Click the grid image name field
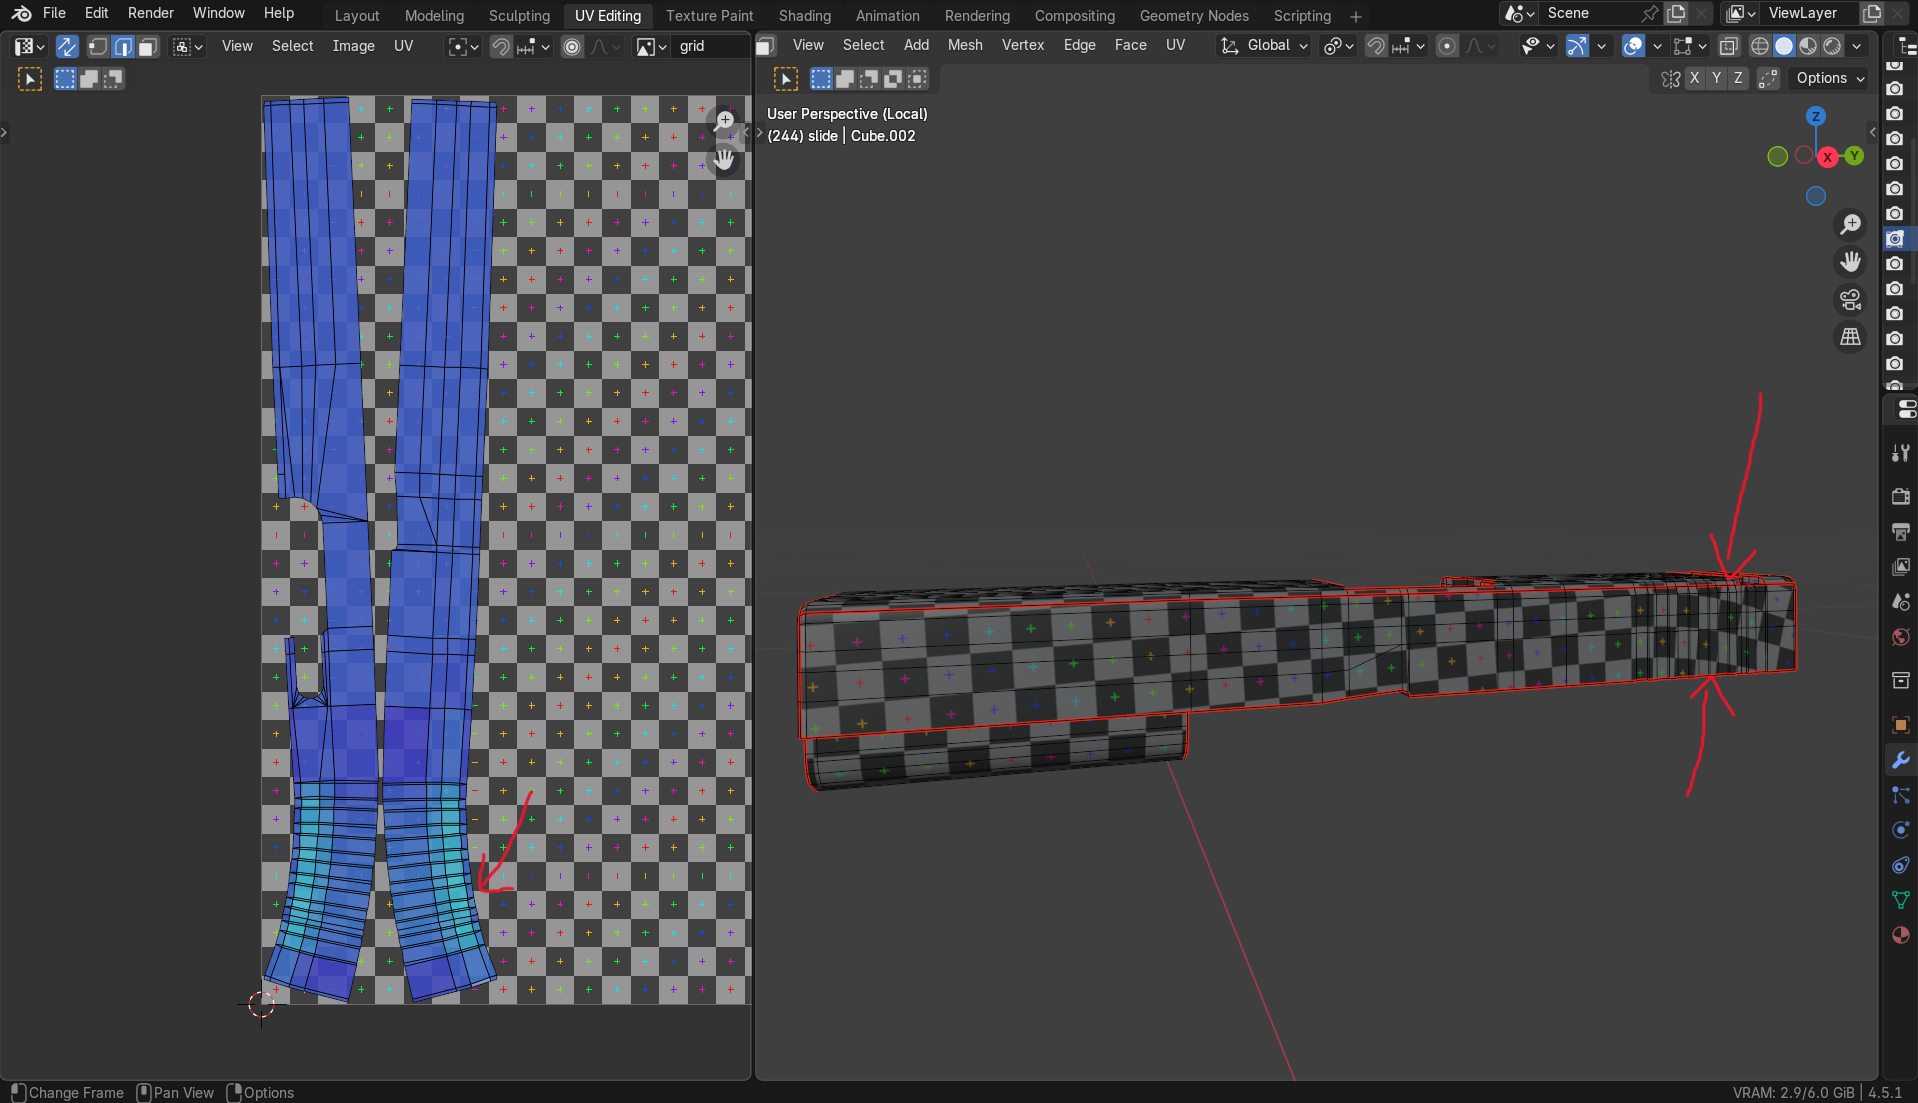1918x1103 pixels. click(711, 46)
